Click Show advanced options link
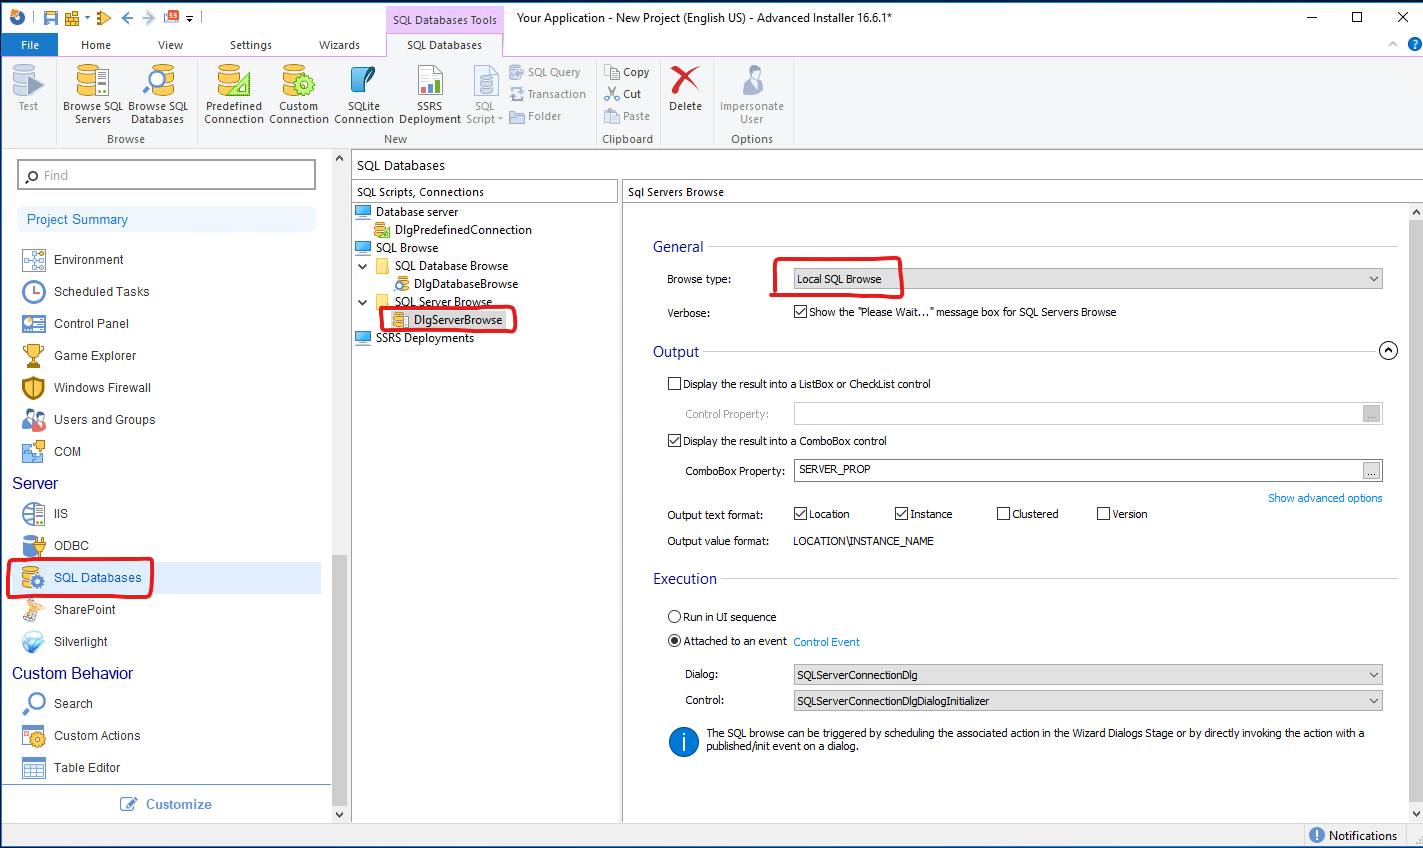The image size is (1423, 848). coord(1325,498)
